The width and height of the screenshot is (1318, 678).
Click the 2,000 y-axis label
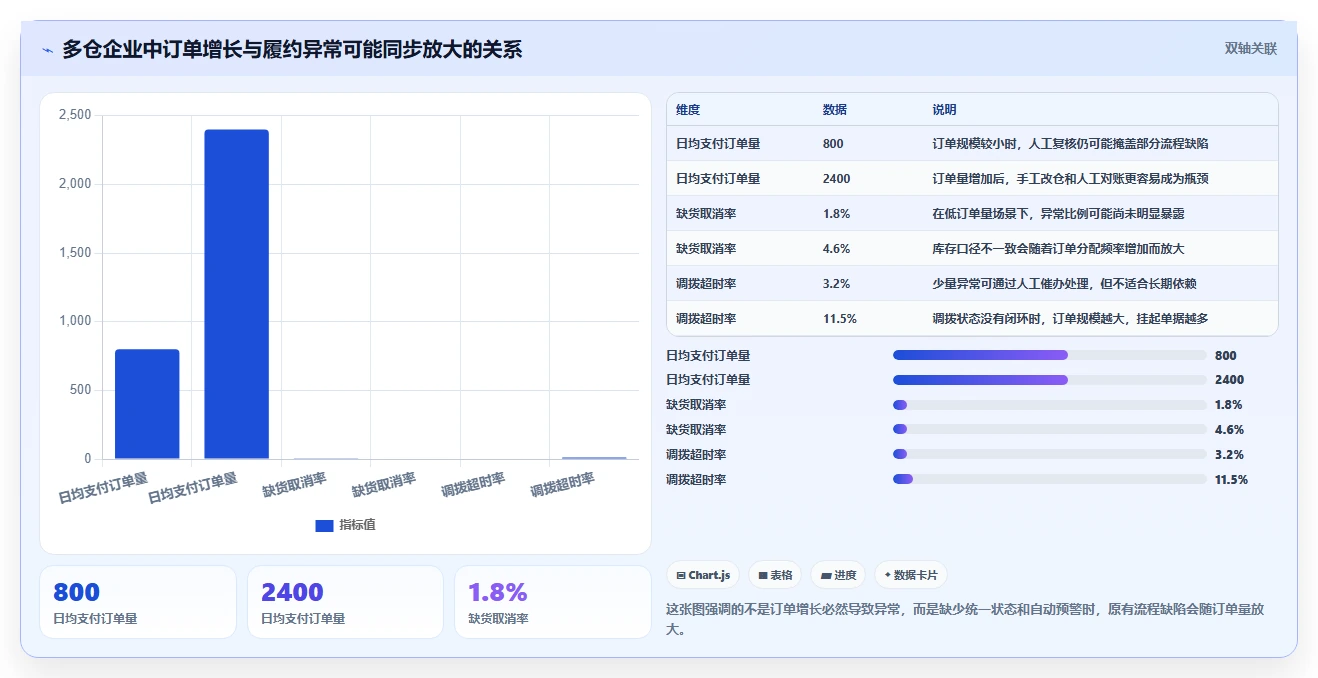point(75,184)
